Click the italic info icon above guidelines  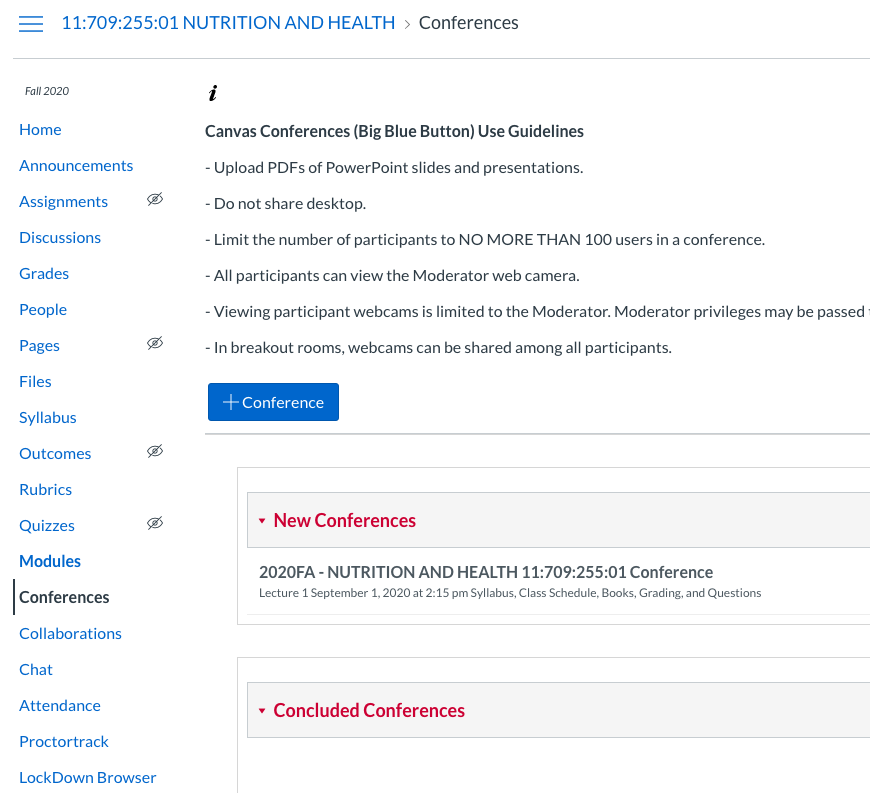pos(212,94)
